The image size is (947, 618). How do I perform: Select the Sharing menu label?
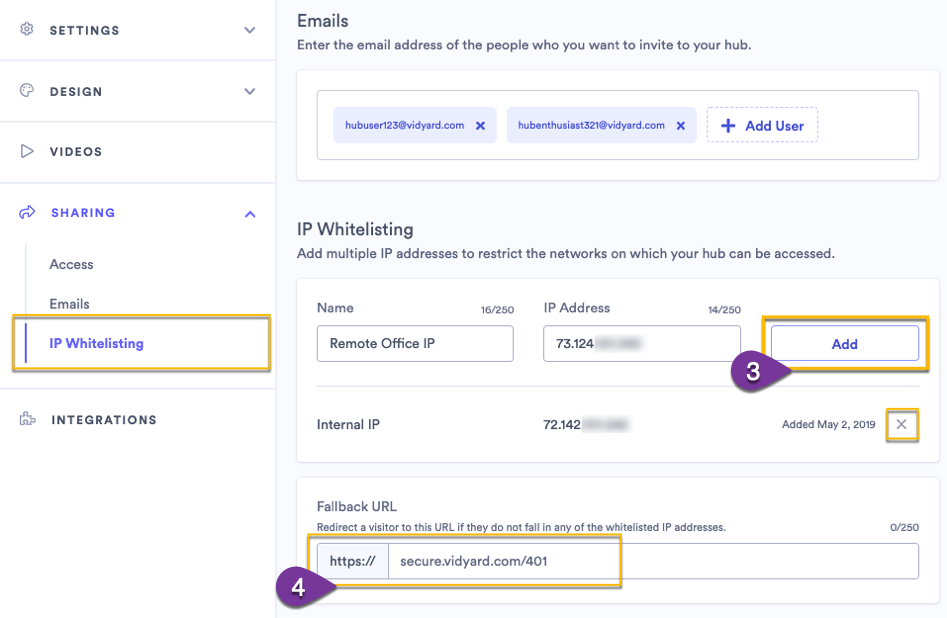point(83,213)
